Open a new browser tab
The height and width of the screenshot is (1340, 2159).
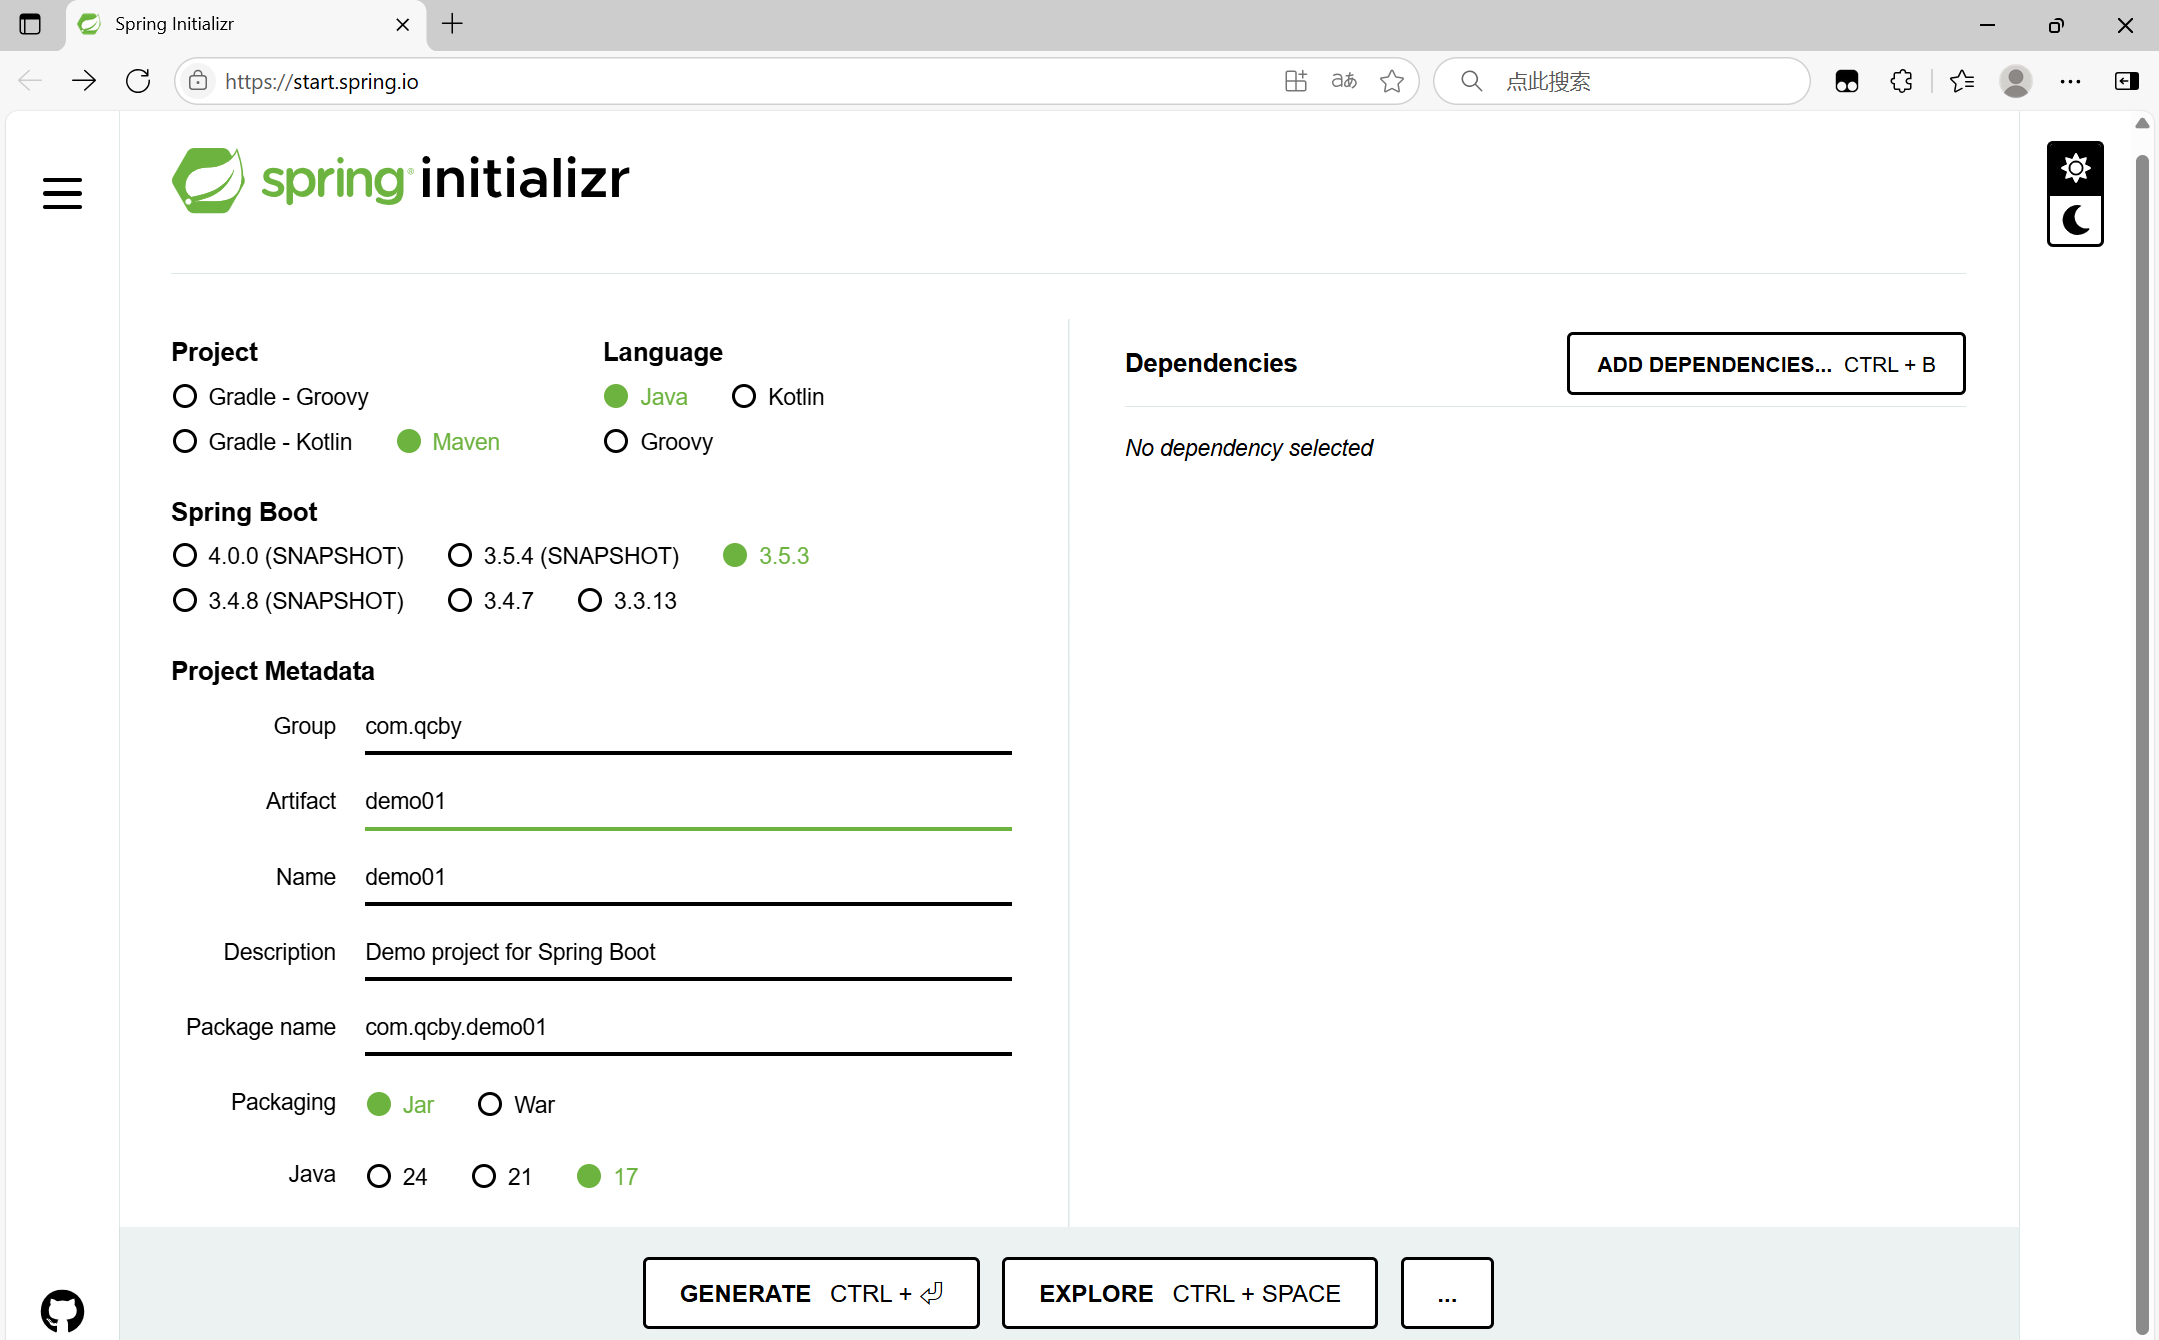click(x=452, y=24)
